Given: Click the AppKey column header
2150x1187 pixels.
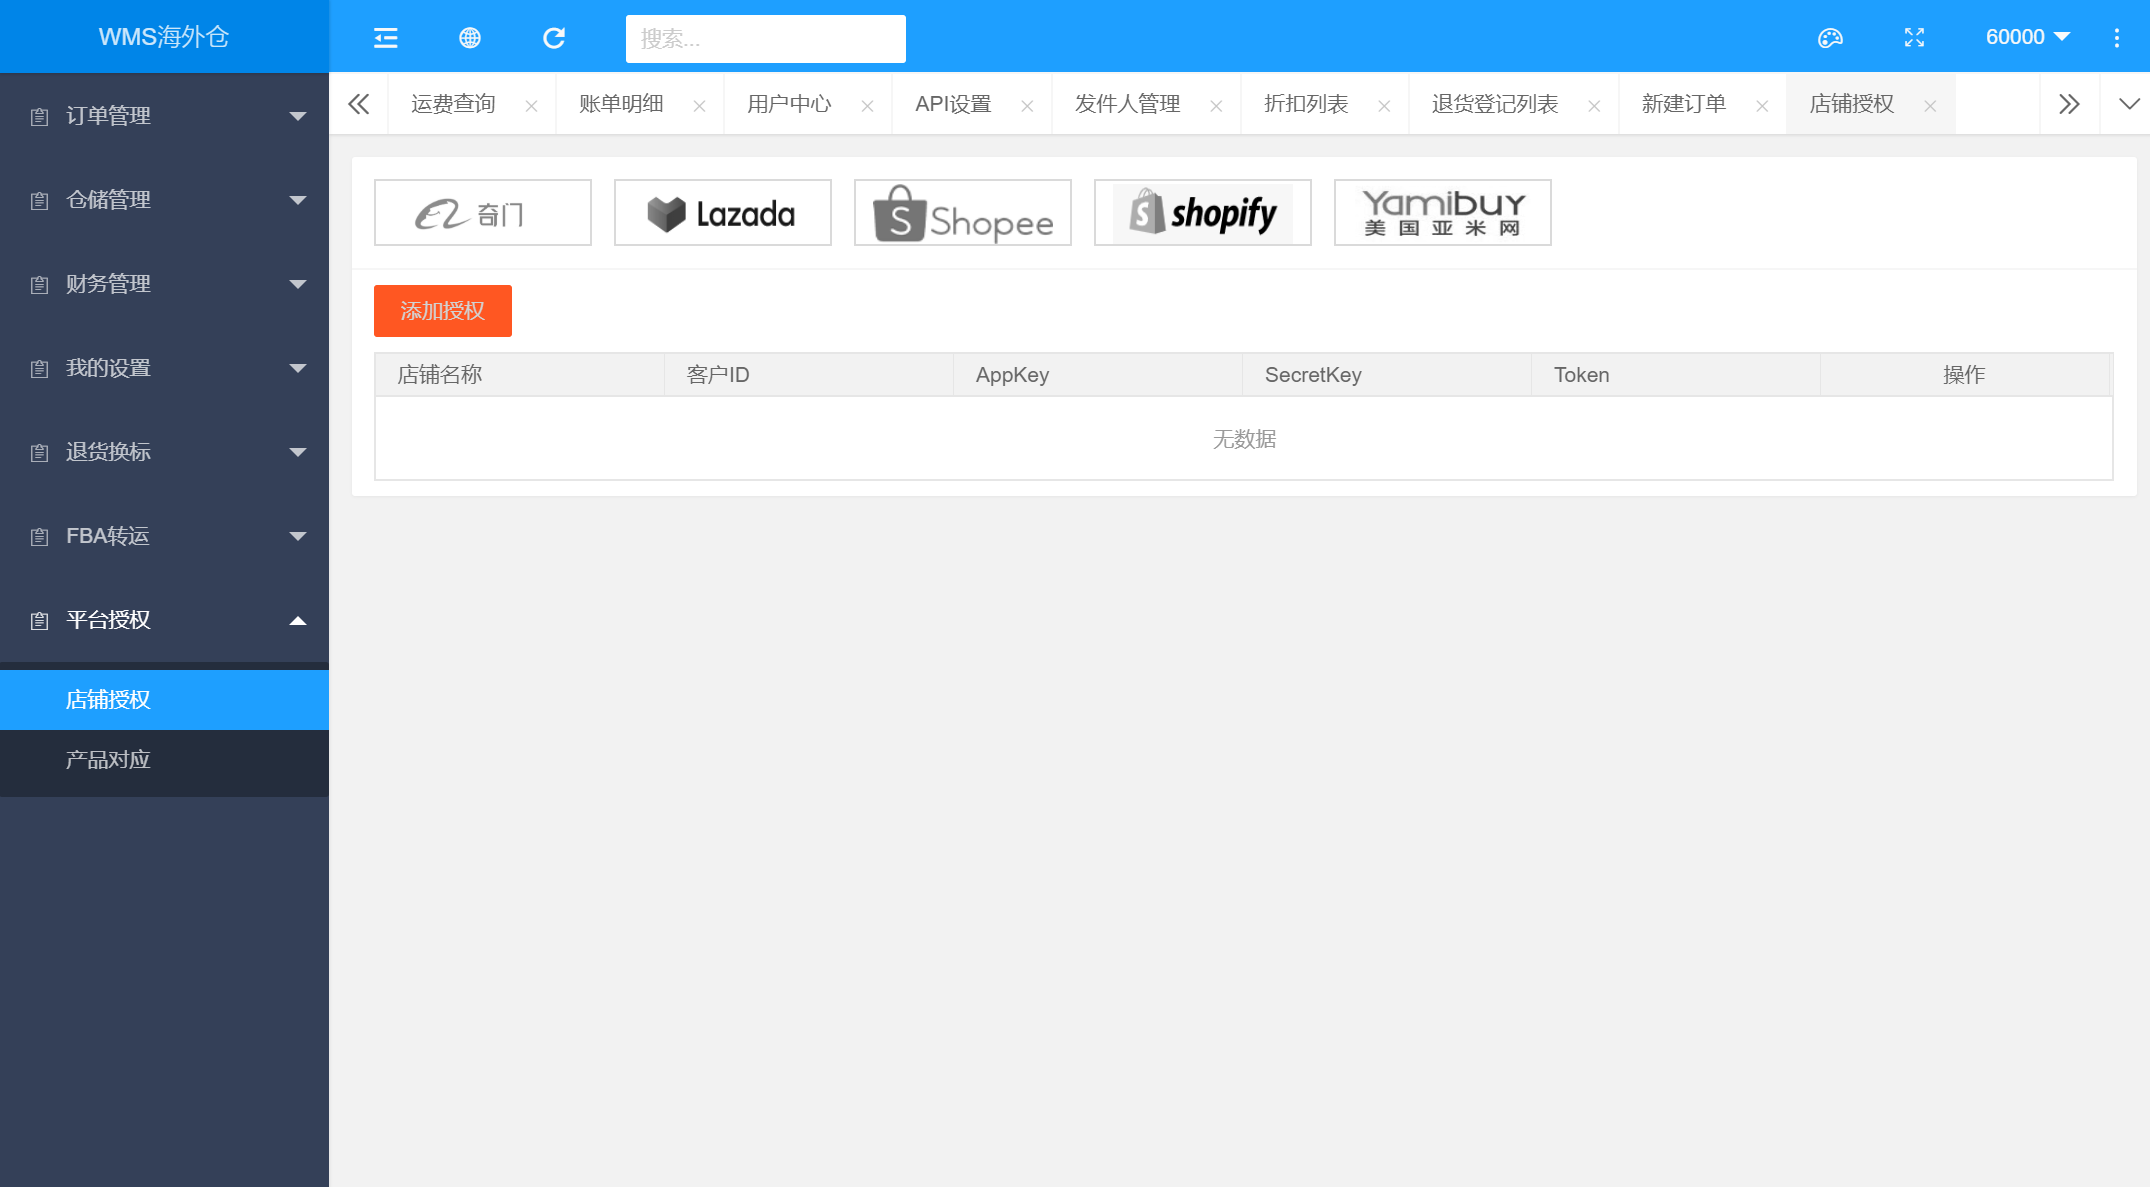Looking at the screenshot, I should (x=1097, y=375).
